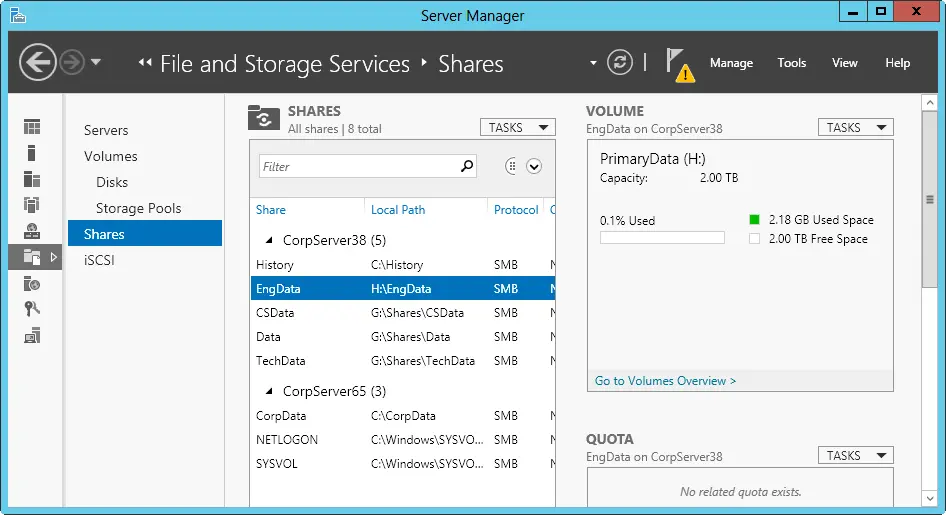Open Dashboard icon in left sidebar

(32, 127)
